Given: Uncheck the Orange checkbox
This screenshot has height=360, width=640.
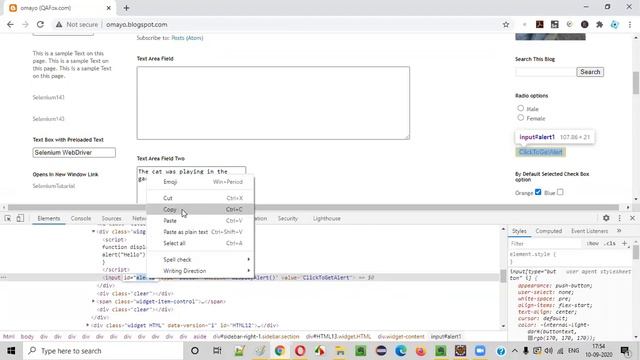Looking at the screenshot, I should pos(538,192).
